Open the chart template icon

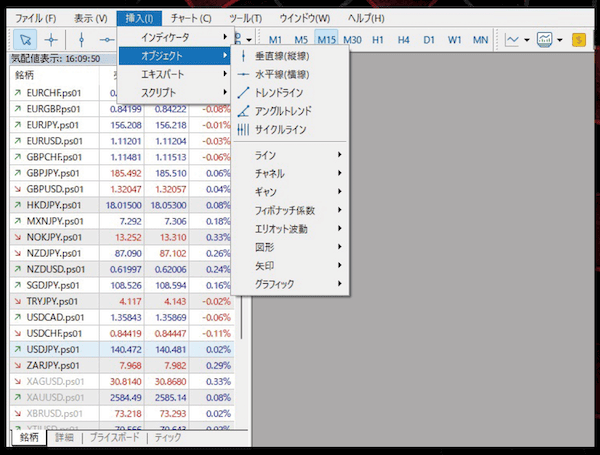click(x=544, y=39)
